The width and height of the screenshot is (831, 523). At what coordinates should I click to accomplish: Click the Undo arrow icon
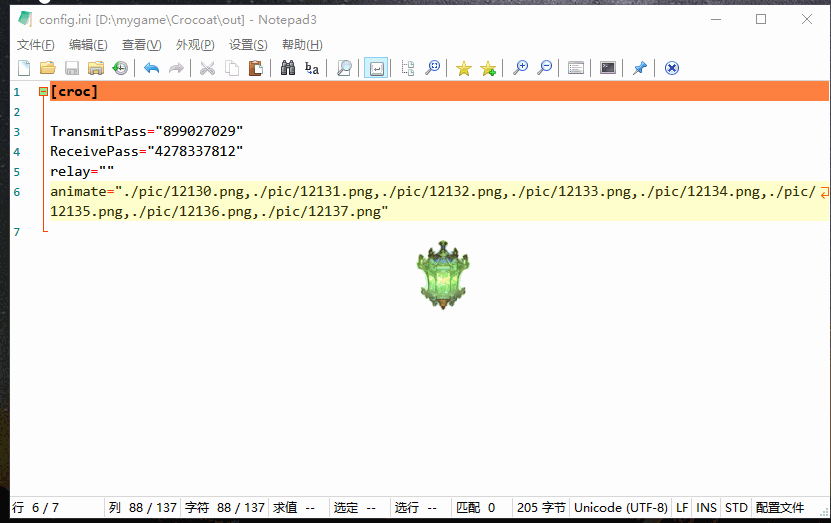coord(152,68)
